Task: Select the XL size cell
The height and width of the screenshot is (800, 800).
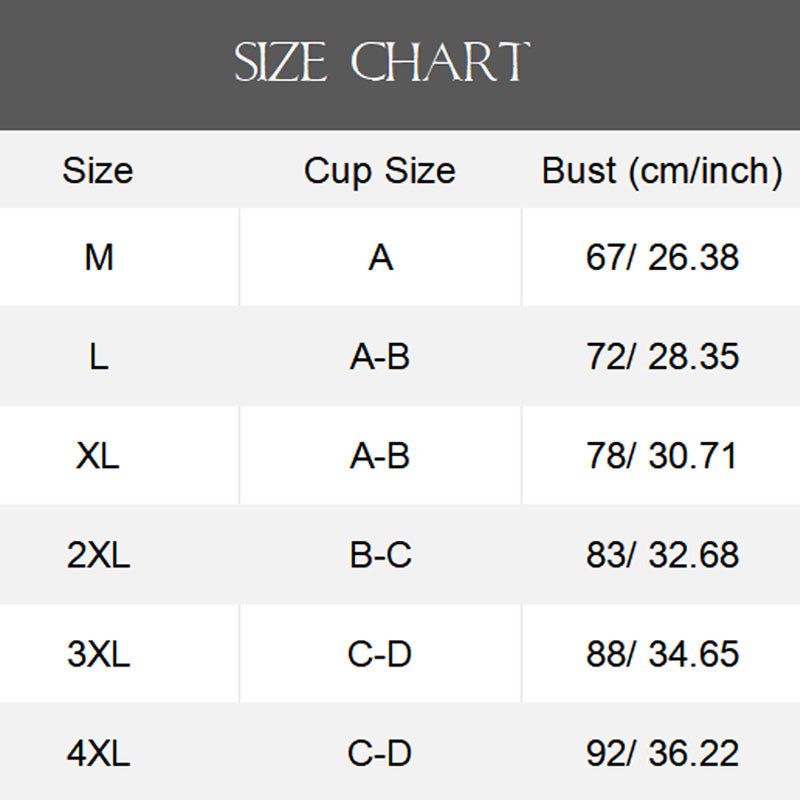Action: pos(99,456)
